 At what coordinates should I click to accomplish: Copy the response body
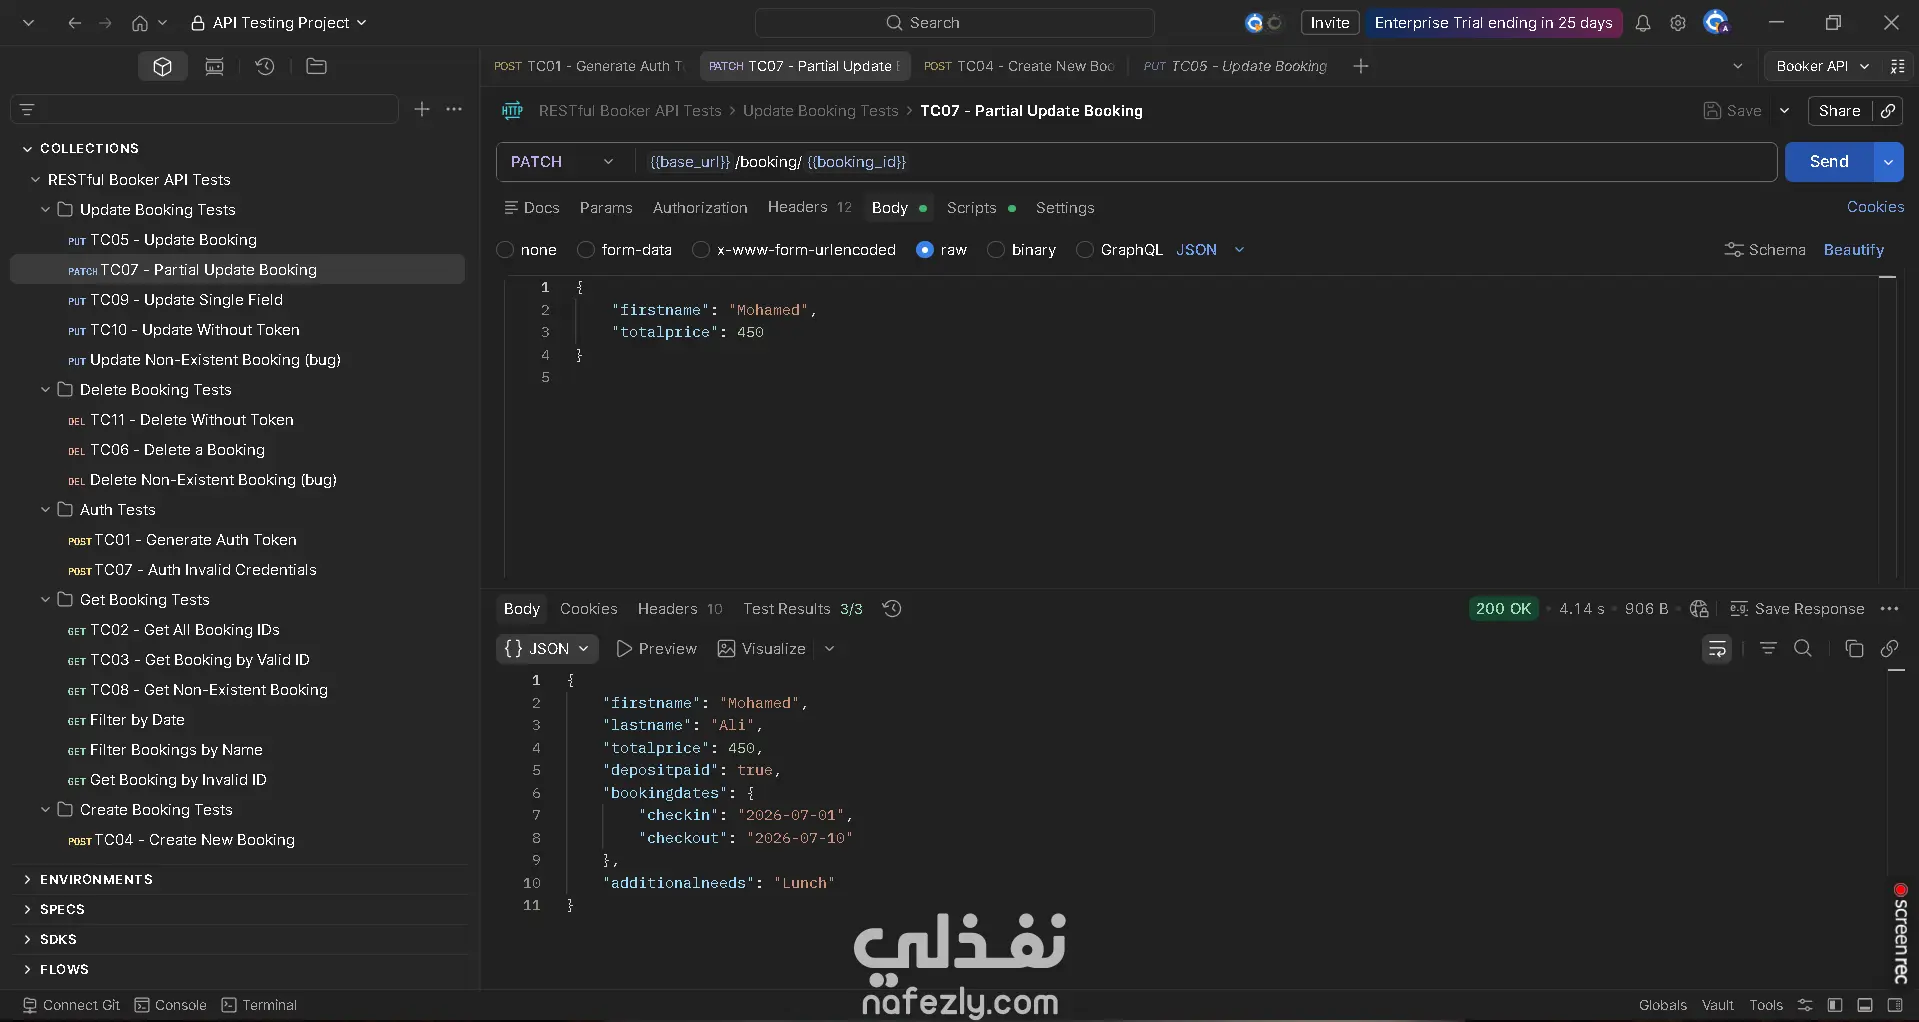[x=1854, y=648]
